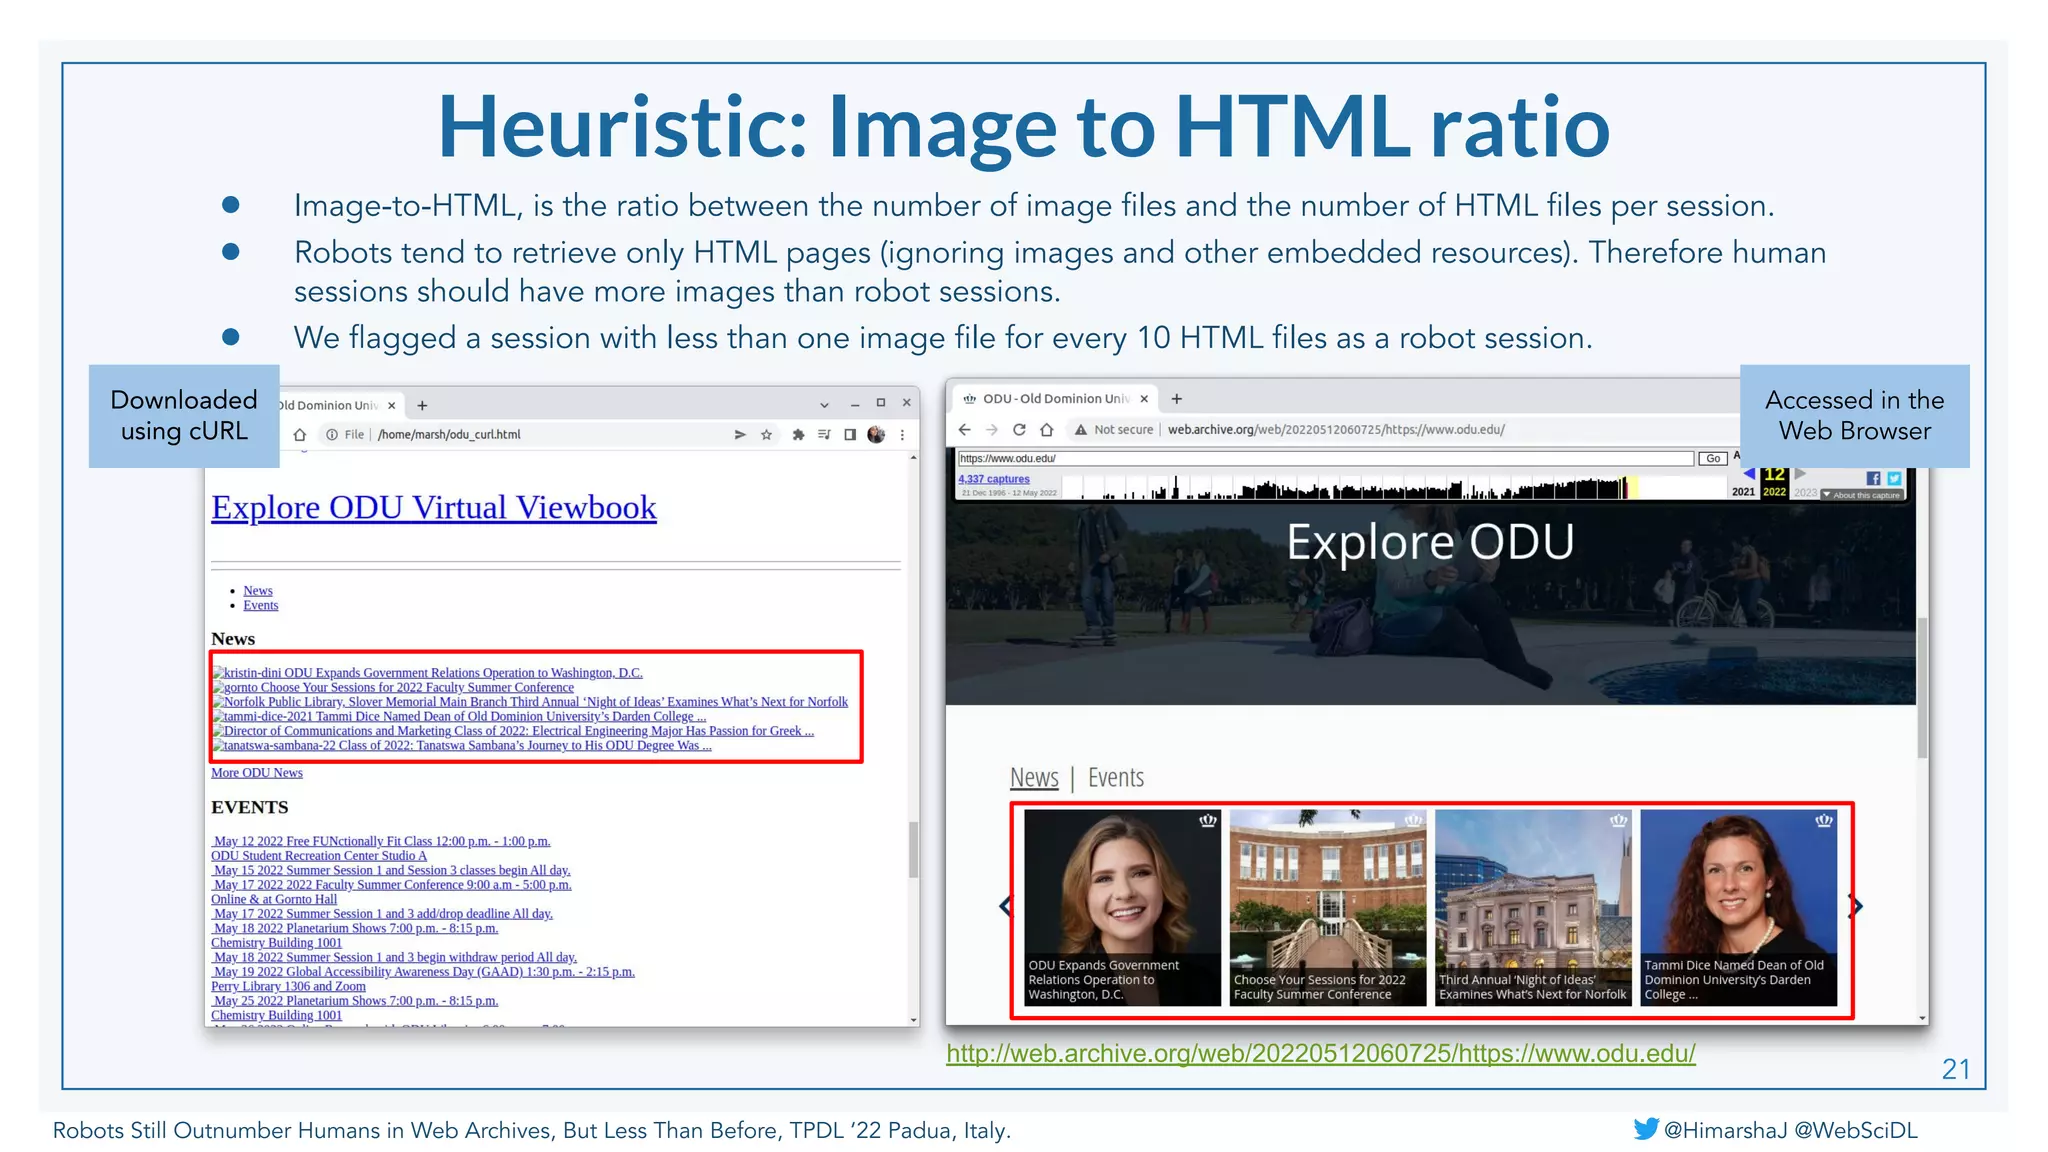Click the carousel left arrow on News cards
The height and width of the screenshot is (1152, 2048).
click(x=1005, y=906)
